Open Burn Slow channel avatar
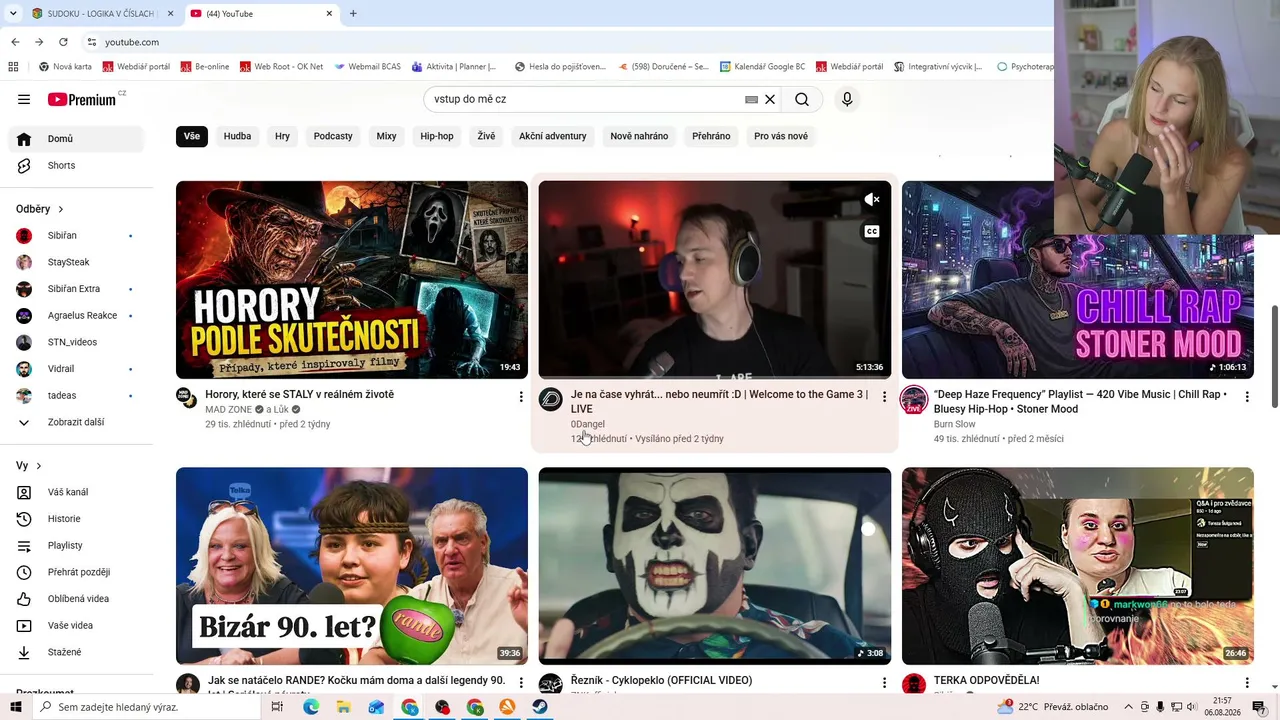 click(x=914, y=400)
